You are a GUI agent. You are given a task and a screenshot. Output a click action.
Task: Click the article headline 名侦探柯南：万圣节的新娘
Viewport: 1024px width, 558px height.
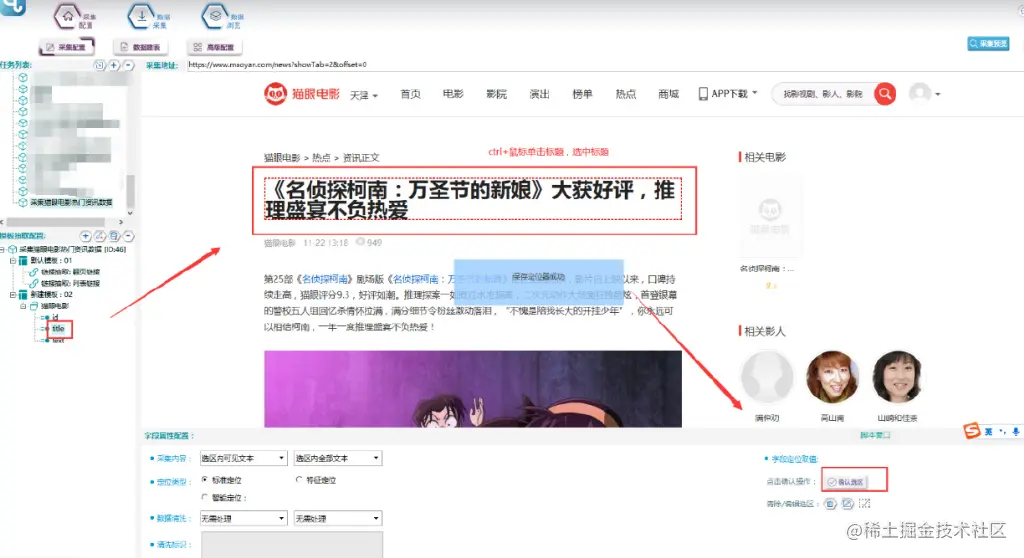point(473,200)
